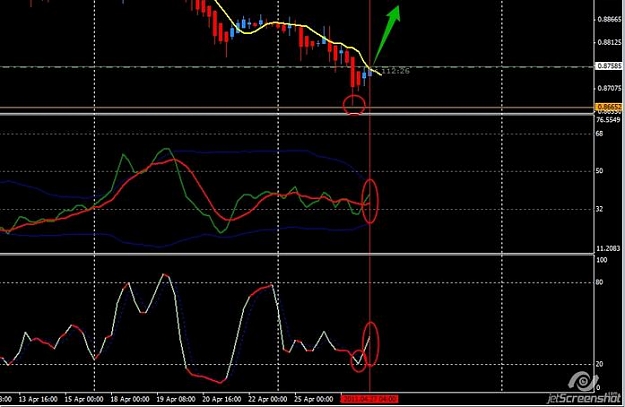
Task: Select the orange 0.86652 price level tag
Action: point(609,107)
